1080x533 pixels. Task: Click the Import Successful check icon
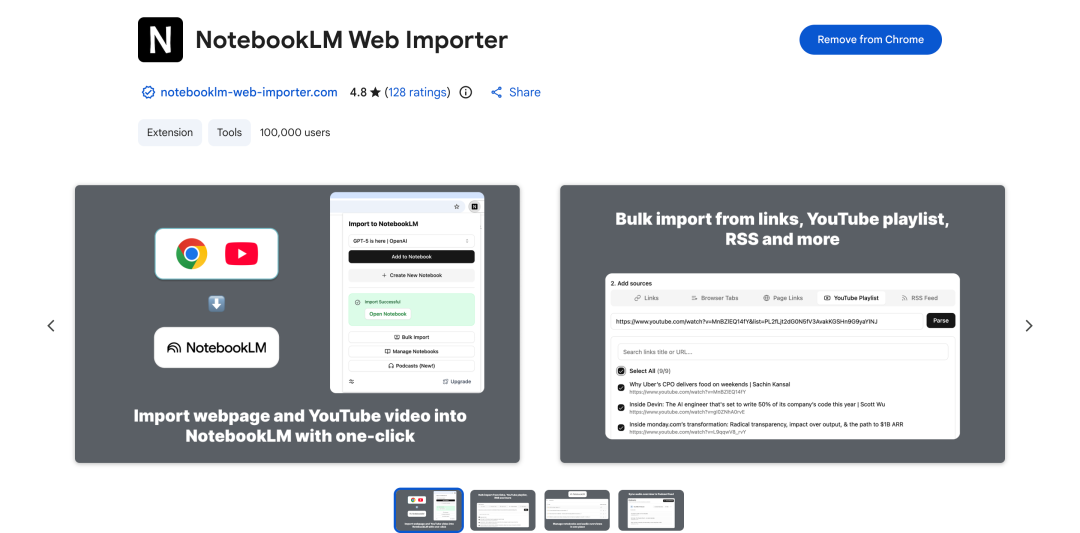357,302
